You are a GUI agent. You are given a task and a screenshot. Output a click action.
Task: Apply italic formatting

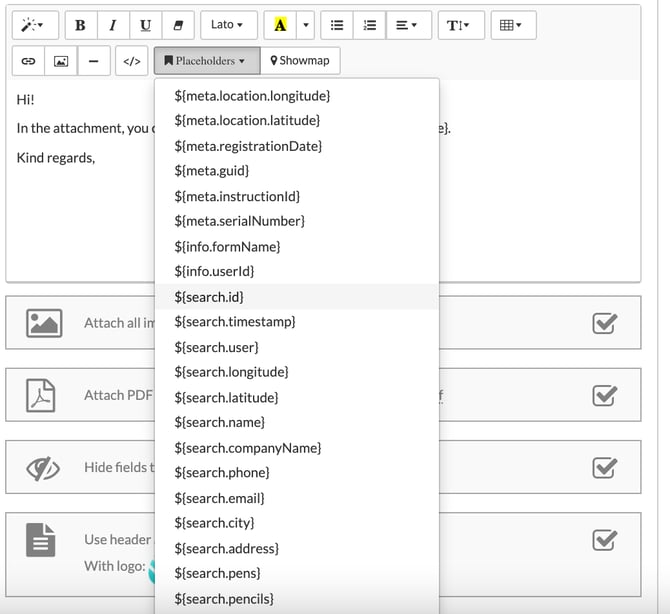(113, 26)
